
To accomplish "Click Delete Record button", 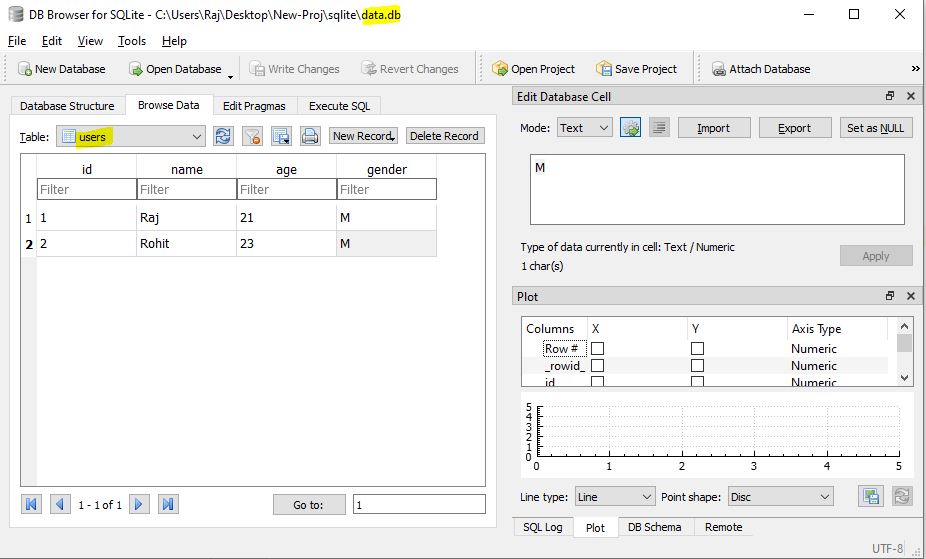I will (x=444, y=136).
